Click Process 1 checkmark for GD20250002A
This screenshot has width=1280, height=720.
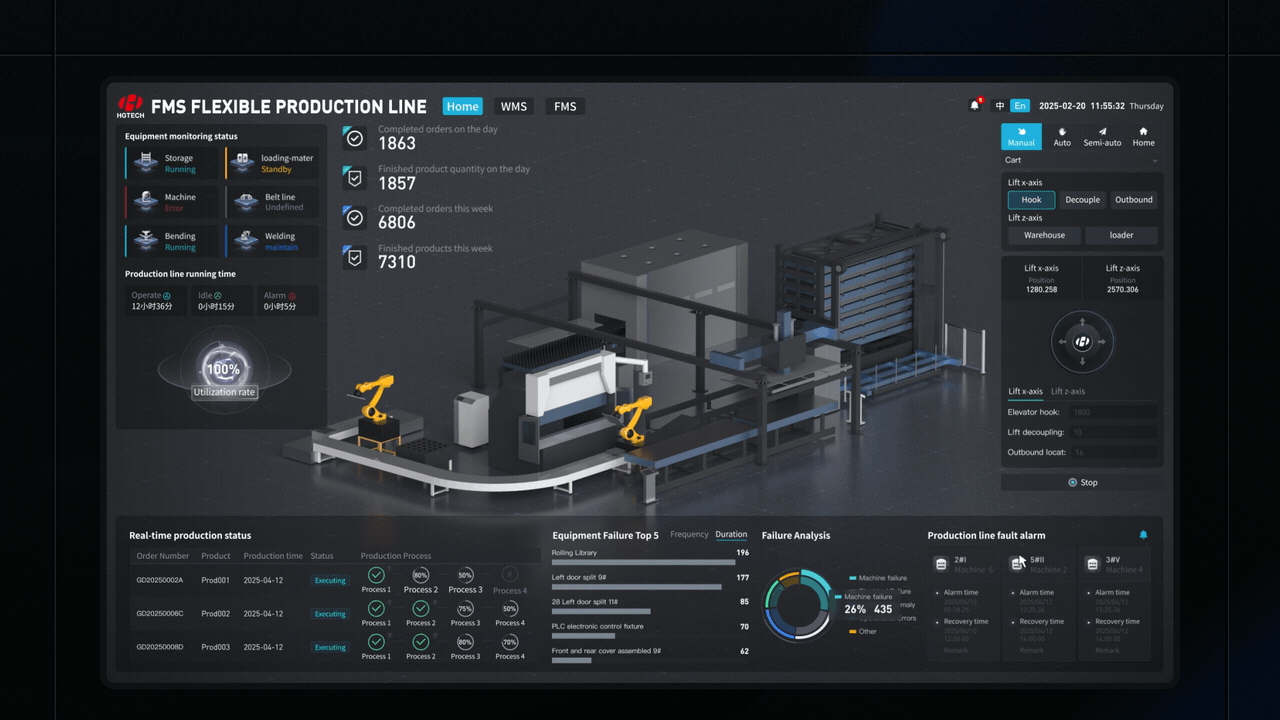376,575
